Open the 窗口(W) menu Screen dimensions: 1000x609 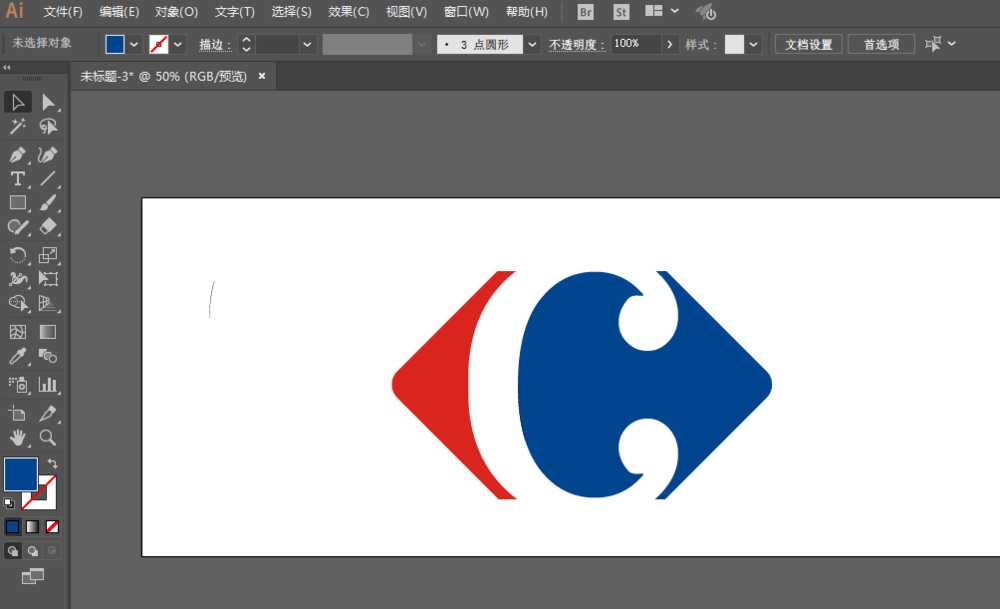464,12
